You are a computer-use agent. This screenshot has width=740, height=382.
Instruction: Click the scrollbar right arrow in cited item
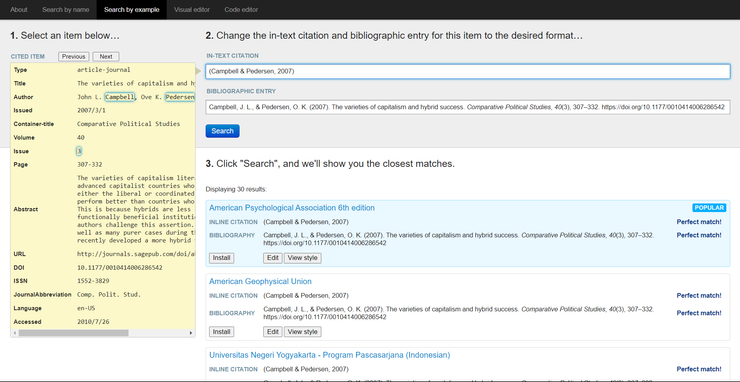pos(191,333)
